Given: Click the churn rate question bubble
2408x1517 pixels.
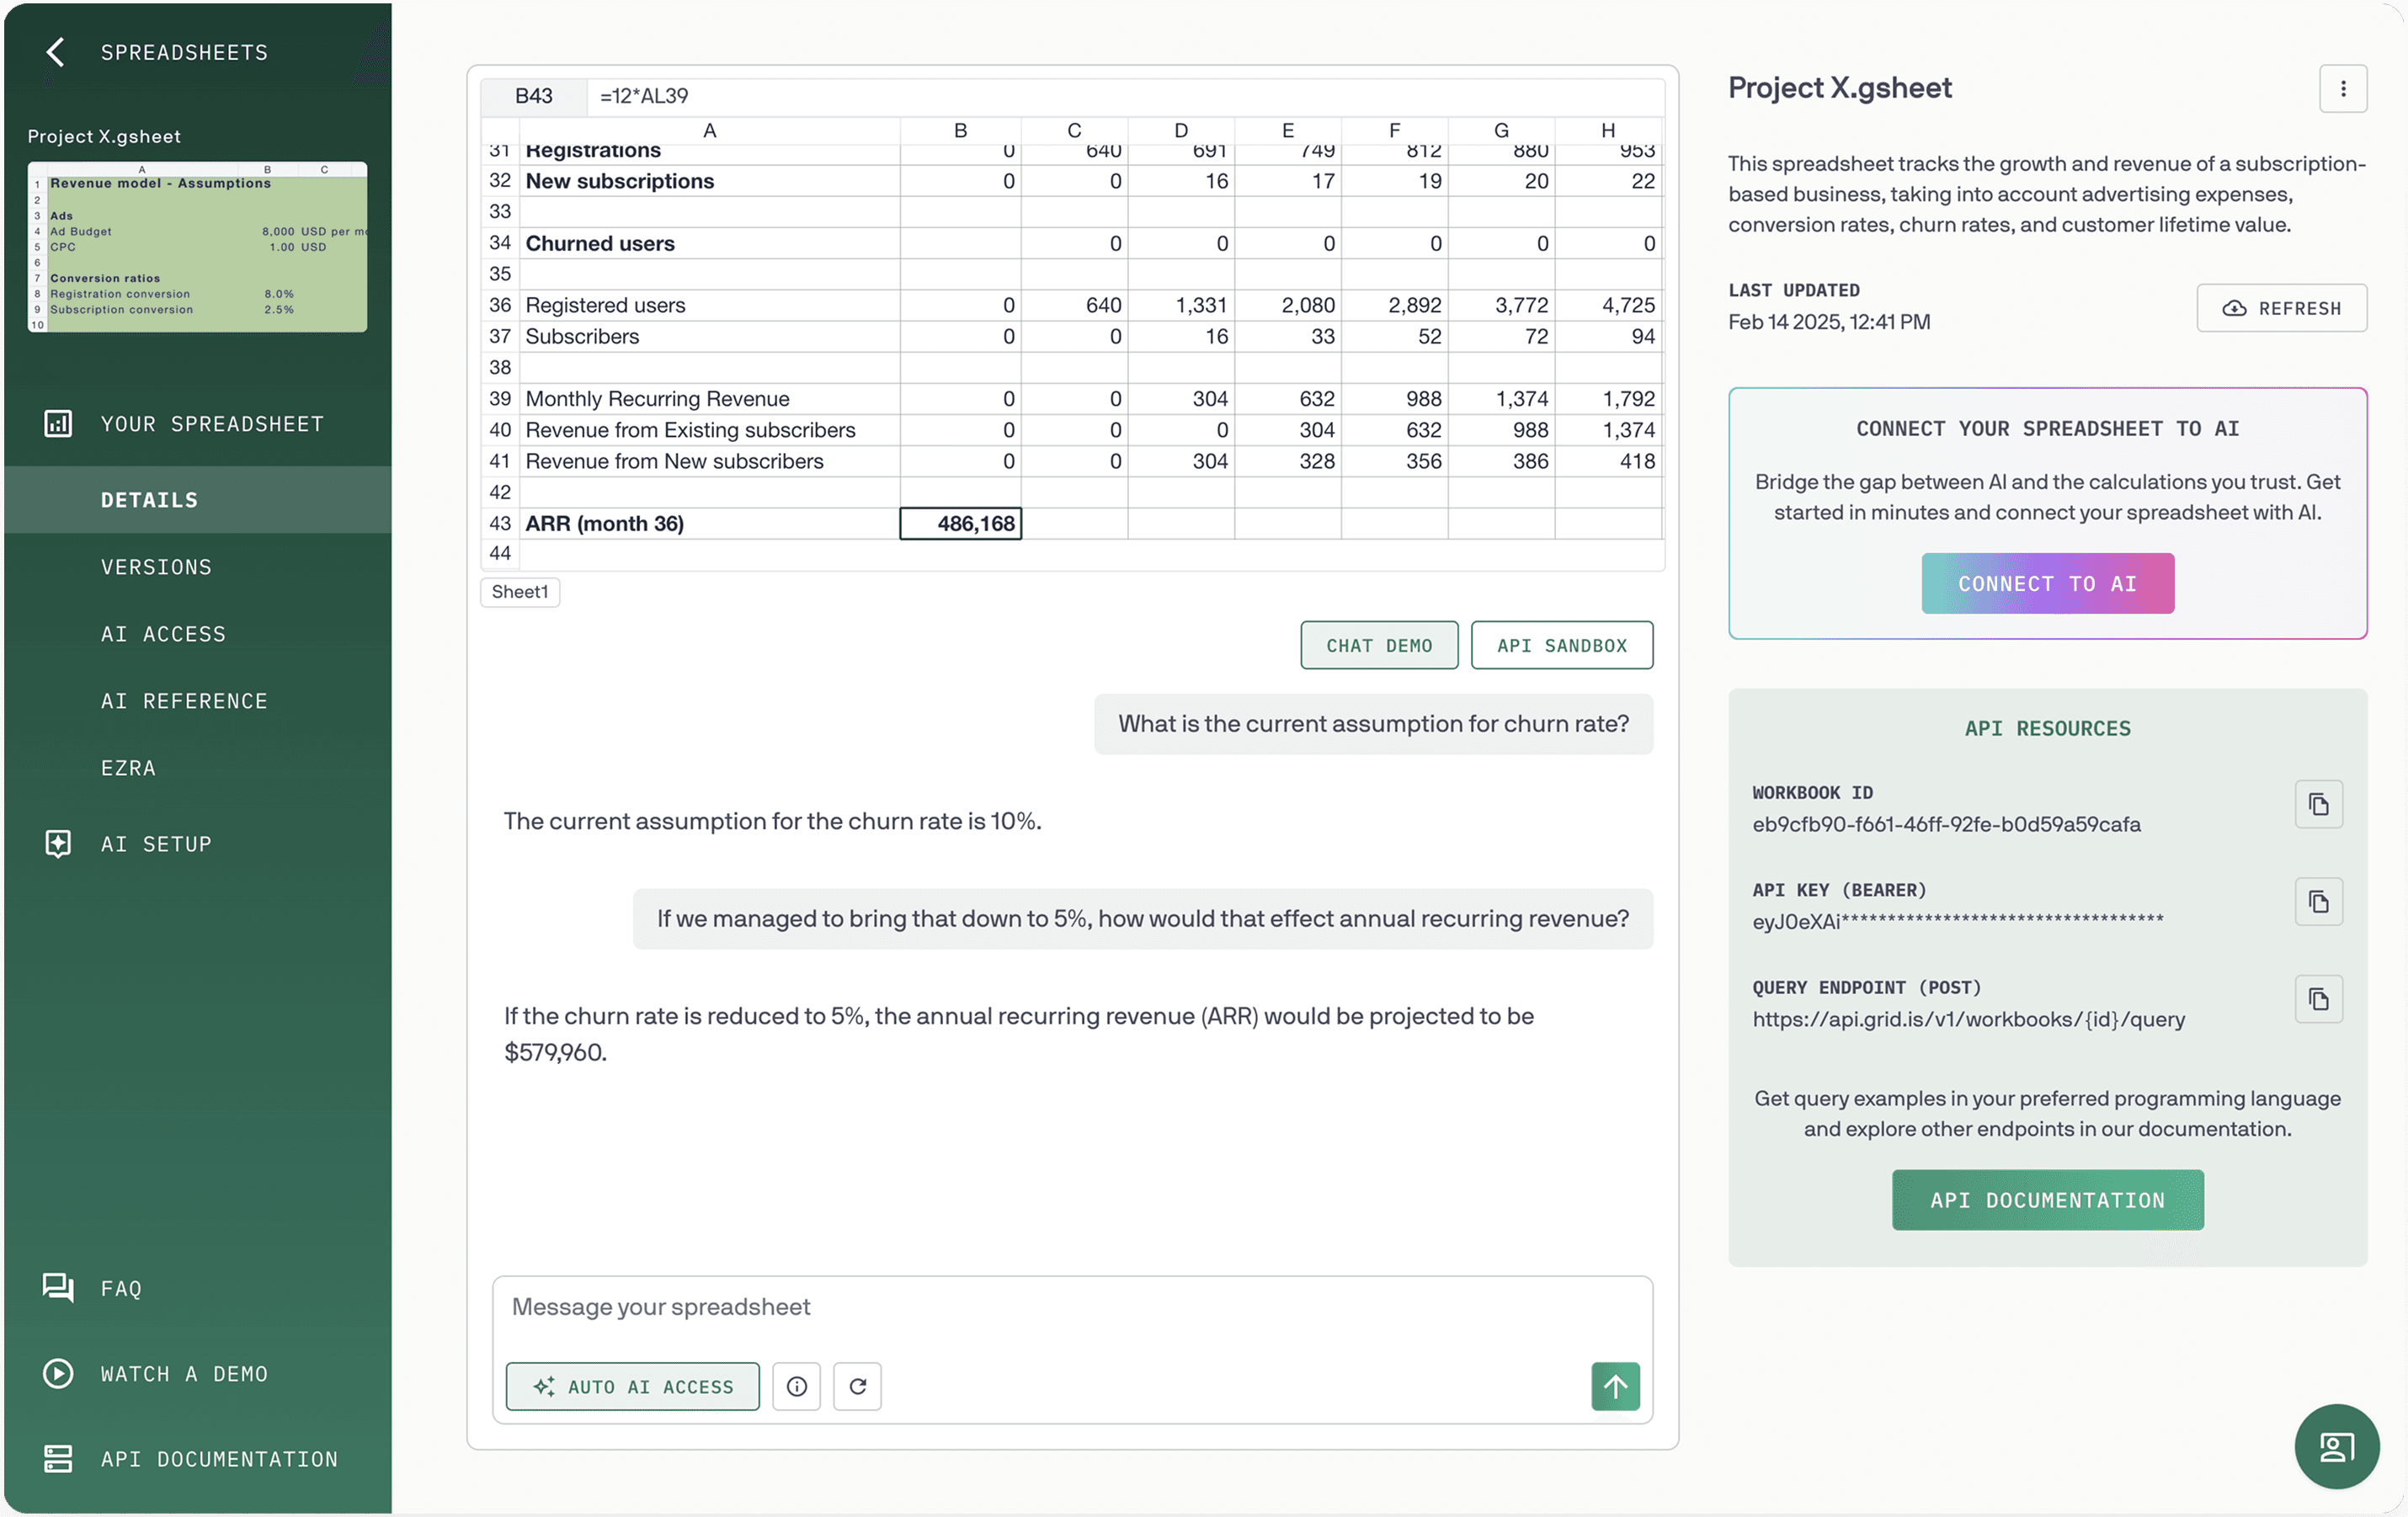Looking at the screenshot, I should [x=1373, y=724].
